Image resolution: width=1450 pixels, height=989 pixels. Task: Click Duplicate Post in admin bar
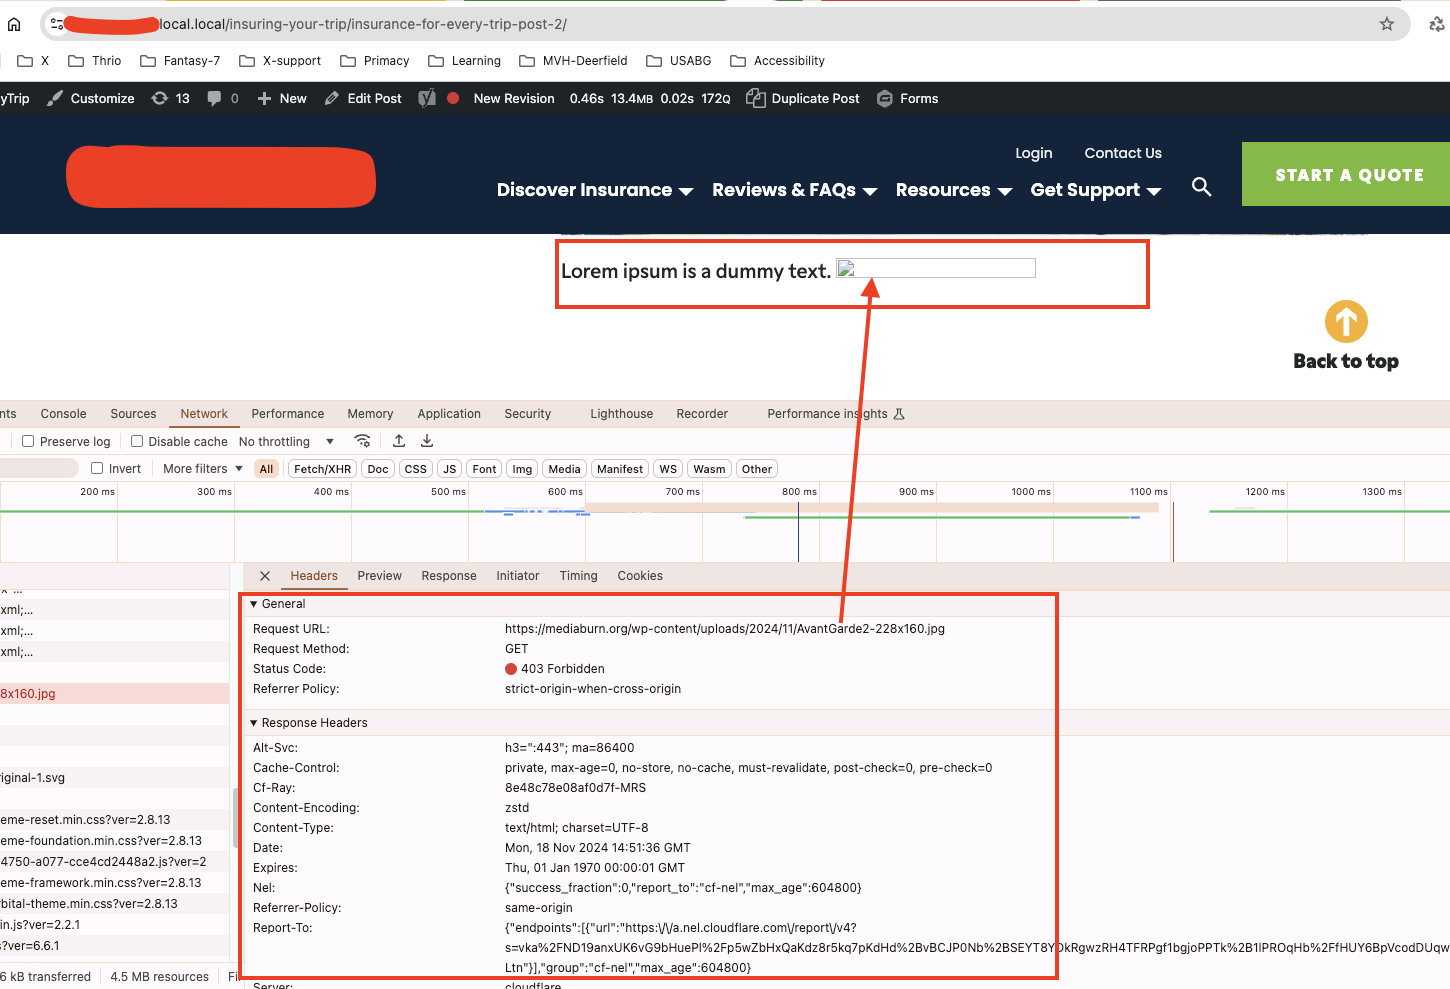pos(803,98)
